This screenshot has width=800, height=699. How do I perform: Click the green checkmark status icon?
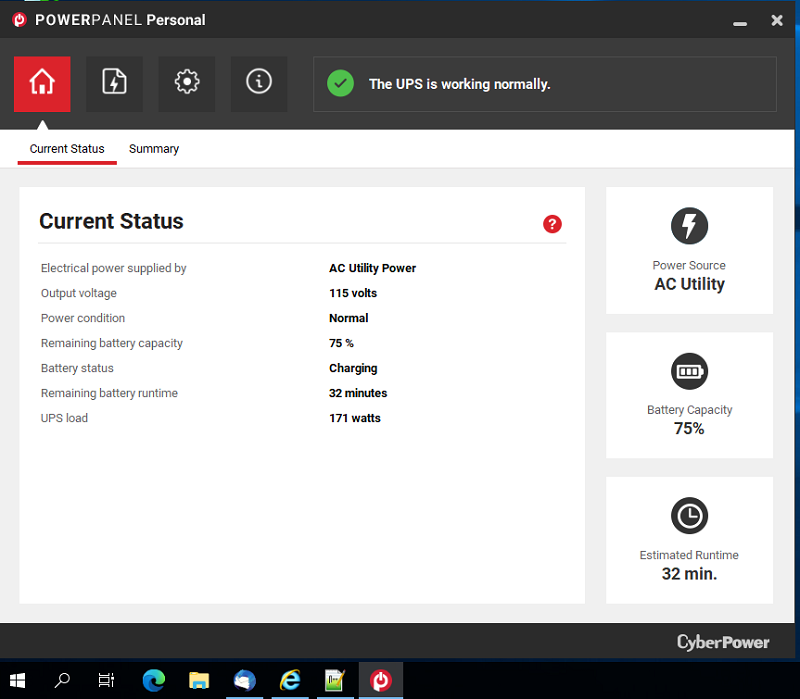coord(341,84)
